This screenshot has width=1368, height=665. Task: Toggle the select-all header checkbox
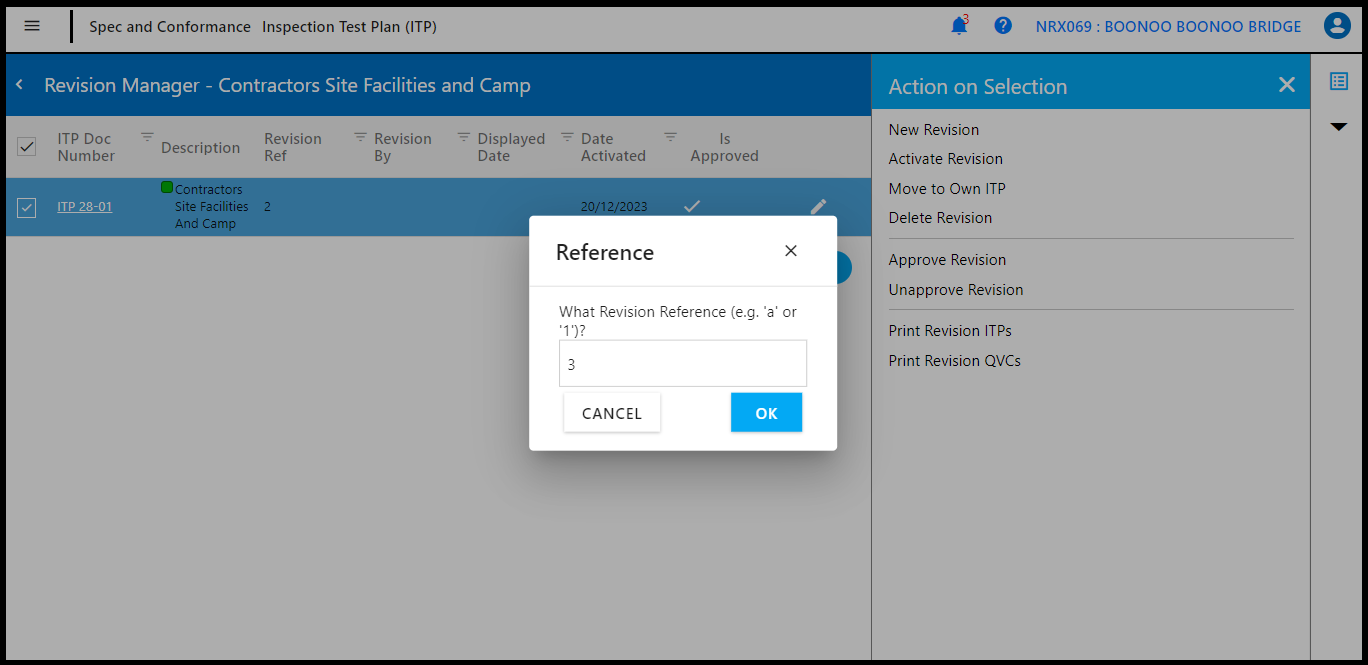click(27, 147)
